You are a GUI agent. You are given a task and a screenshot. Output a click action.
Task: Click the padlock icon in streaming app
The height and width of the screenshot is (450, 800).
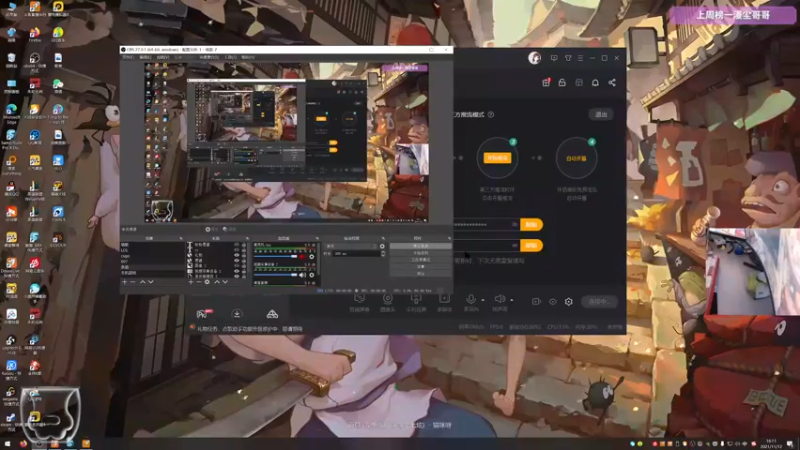point(562,83)
